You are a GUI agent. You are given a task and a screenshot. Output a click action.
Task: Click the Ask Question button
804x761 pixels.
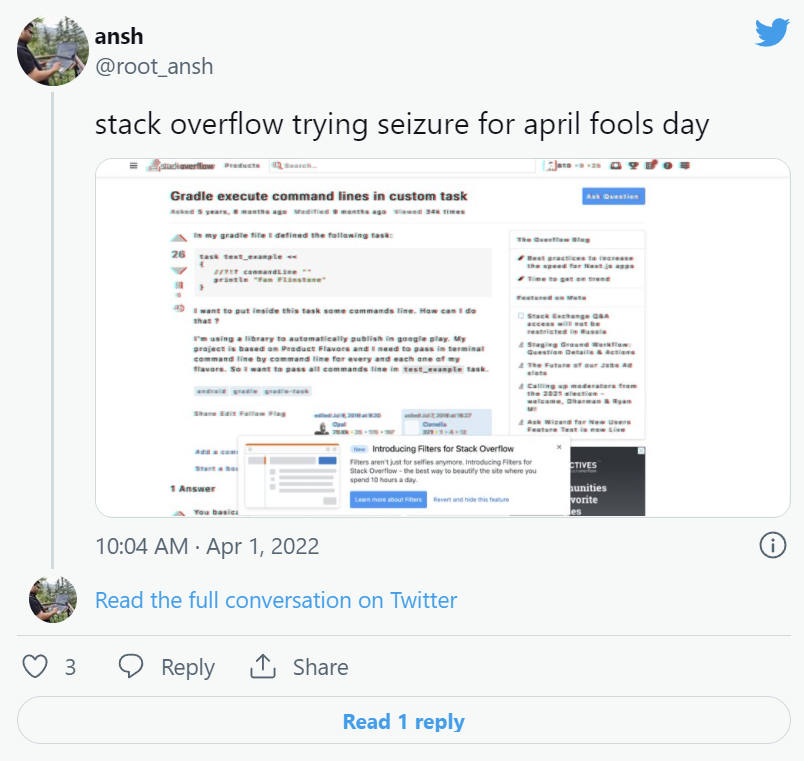[611, 197]
